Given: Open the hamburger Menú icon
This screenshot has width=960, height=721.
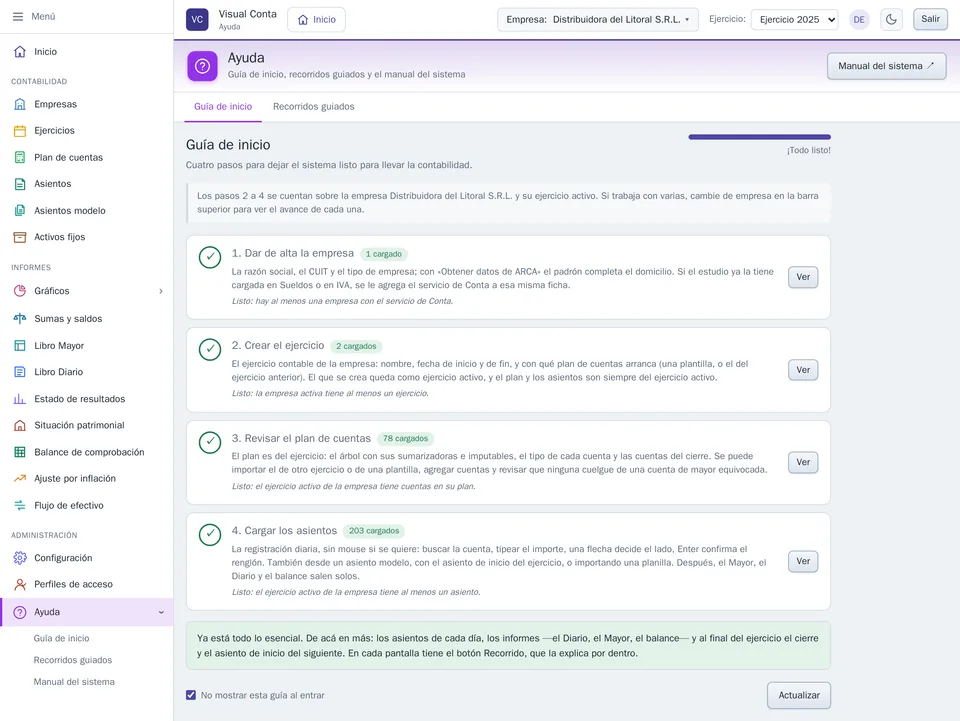Looking at the screenshot, I should click(18, 17).
